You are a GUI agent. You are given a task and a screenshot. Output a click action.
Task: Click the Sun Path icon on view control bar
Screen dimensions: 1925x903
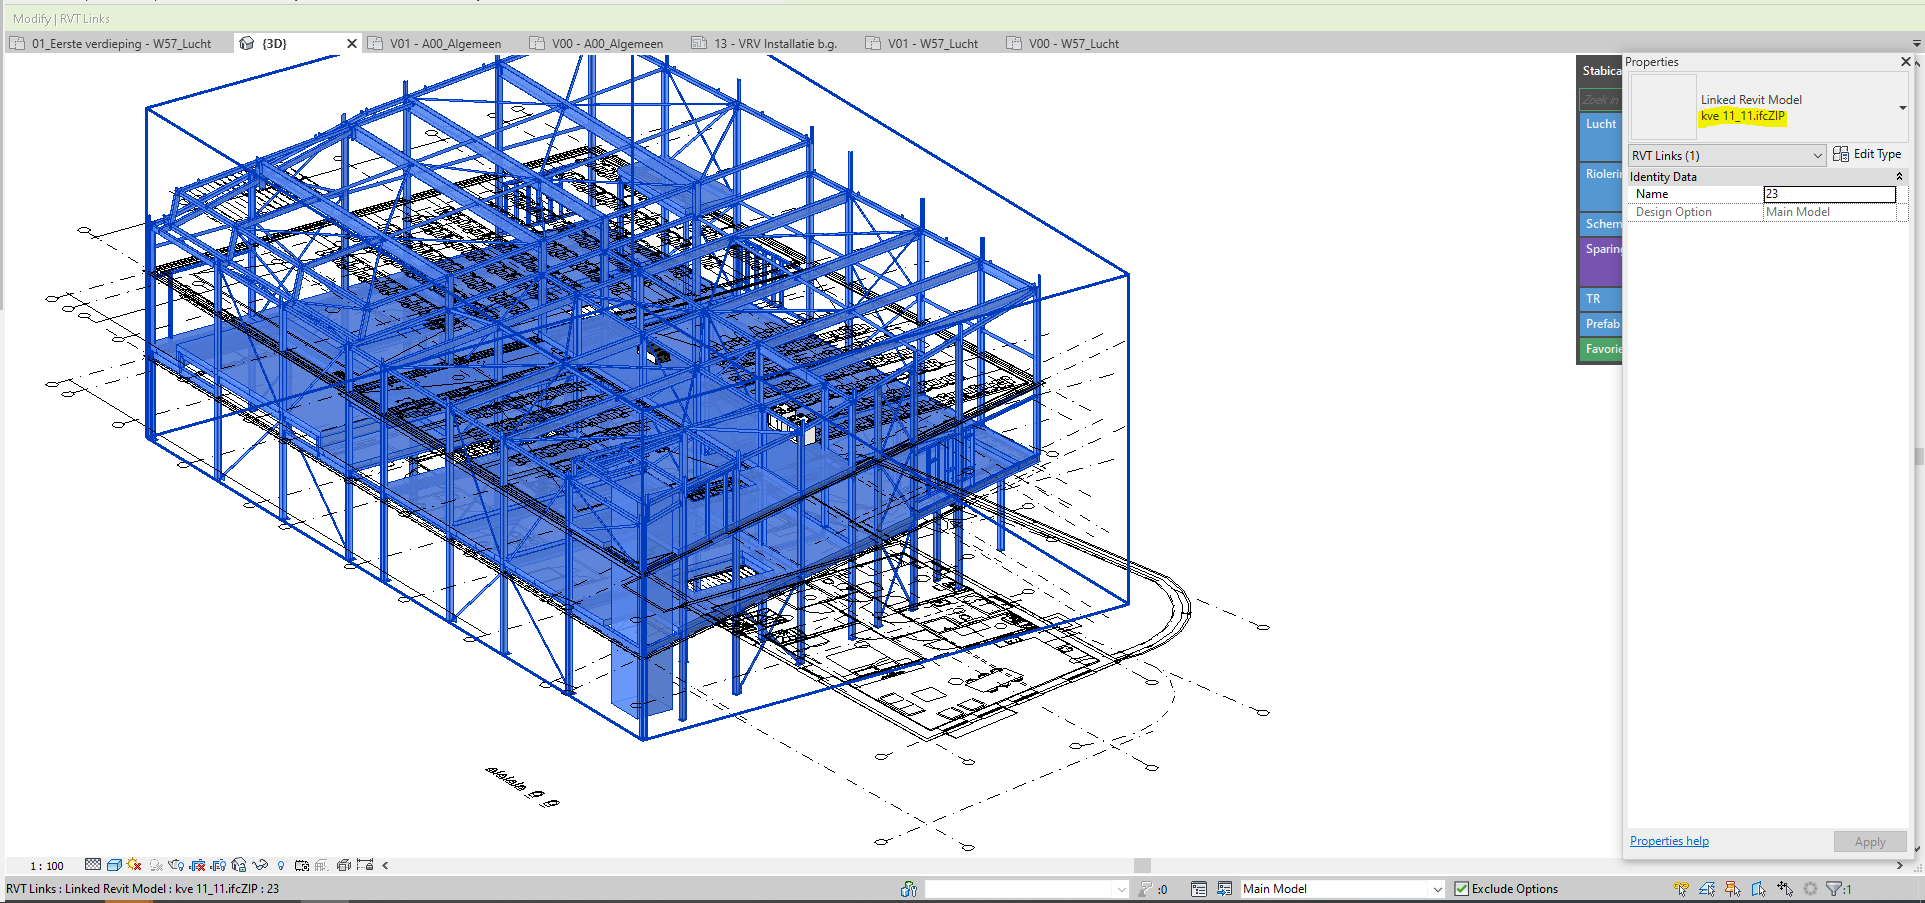tap(134, 865)
